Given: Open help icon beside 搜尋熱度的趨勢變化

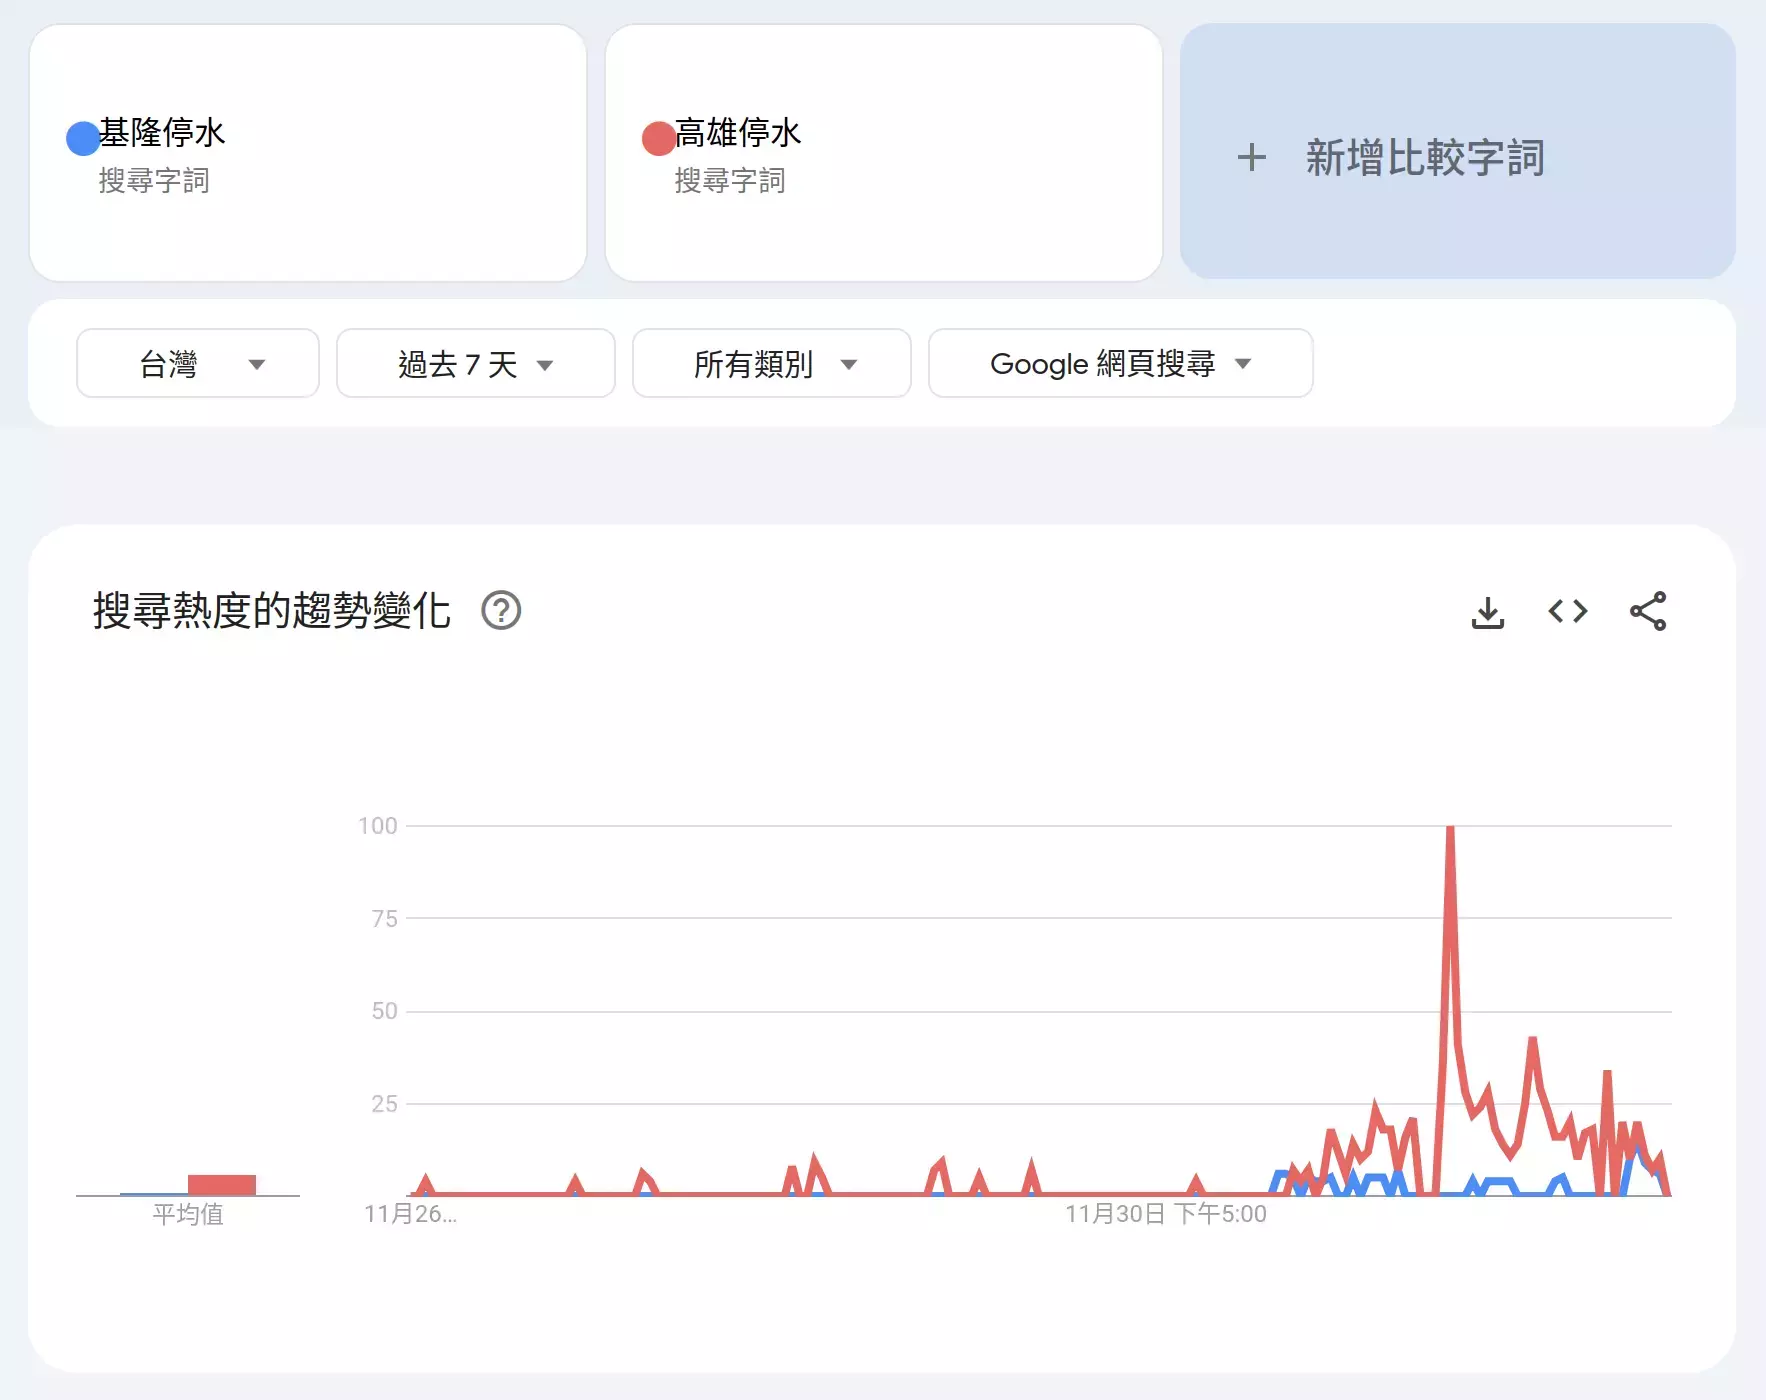Looking at the screenshot, I should pyautogui.click(x=501, y=611).
